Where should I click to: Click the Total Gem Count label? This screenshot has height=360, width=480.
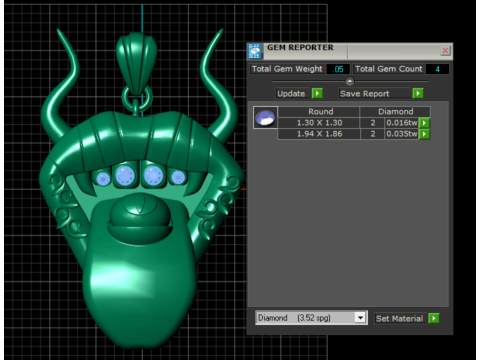[x=389, y=69]
